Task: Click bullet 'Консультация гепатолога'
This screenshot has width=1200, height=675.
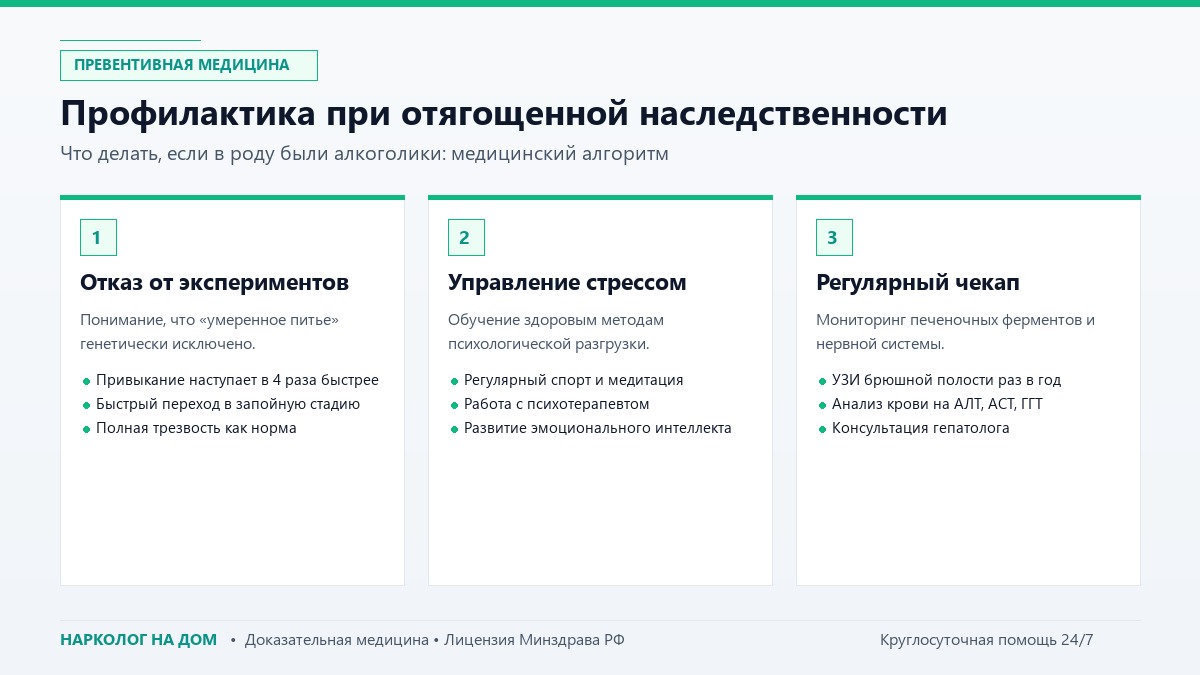Action: coord(921,428)
